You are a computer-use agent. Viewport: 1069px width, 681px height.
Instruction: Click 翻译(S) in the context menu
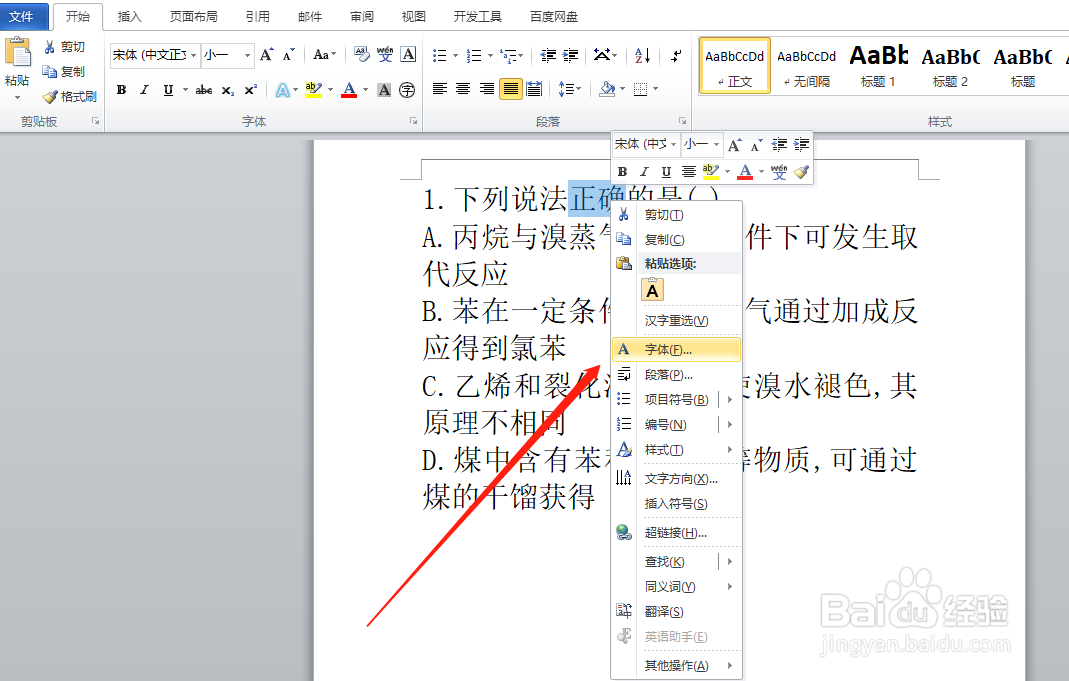click(676, 612)
